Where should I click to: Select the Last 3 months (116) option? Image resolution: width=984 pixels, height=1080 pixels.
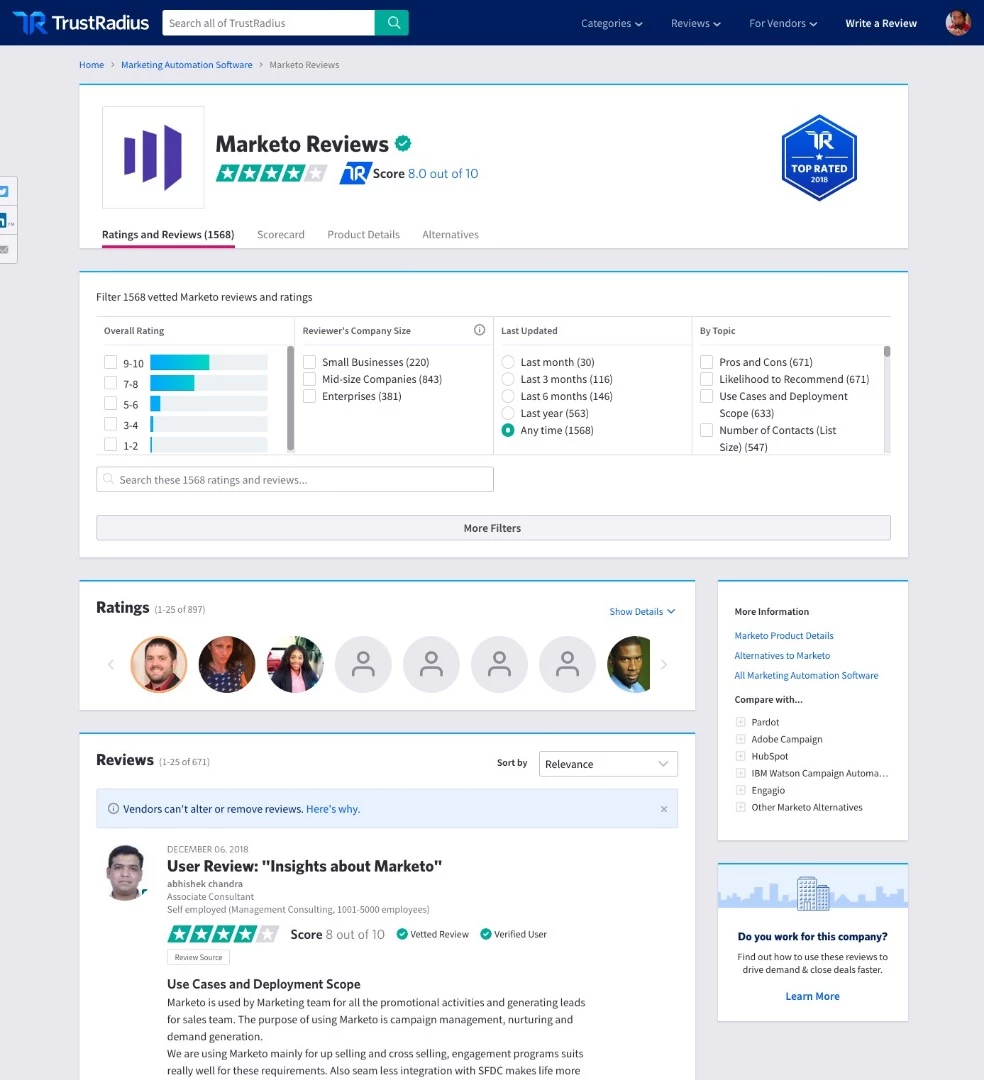point(508,379)
